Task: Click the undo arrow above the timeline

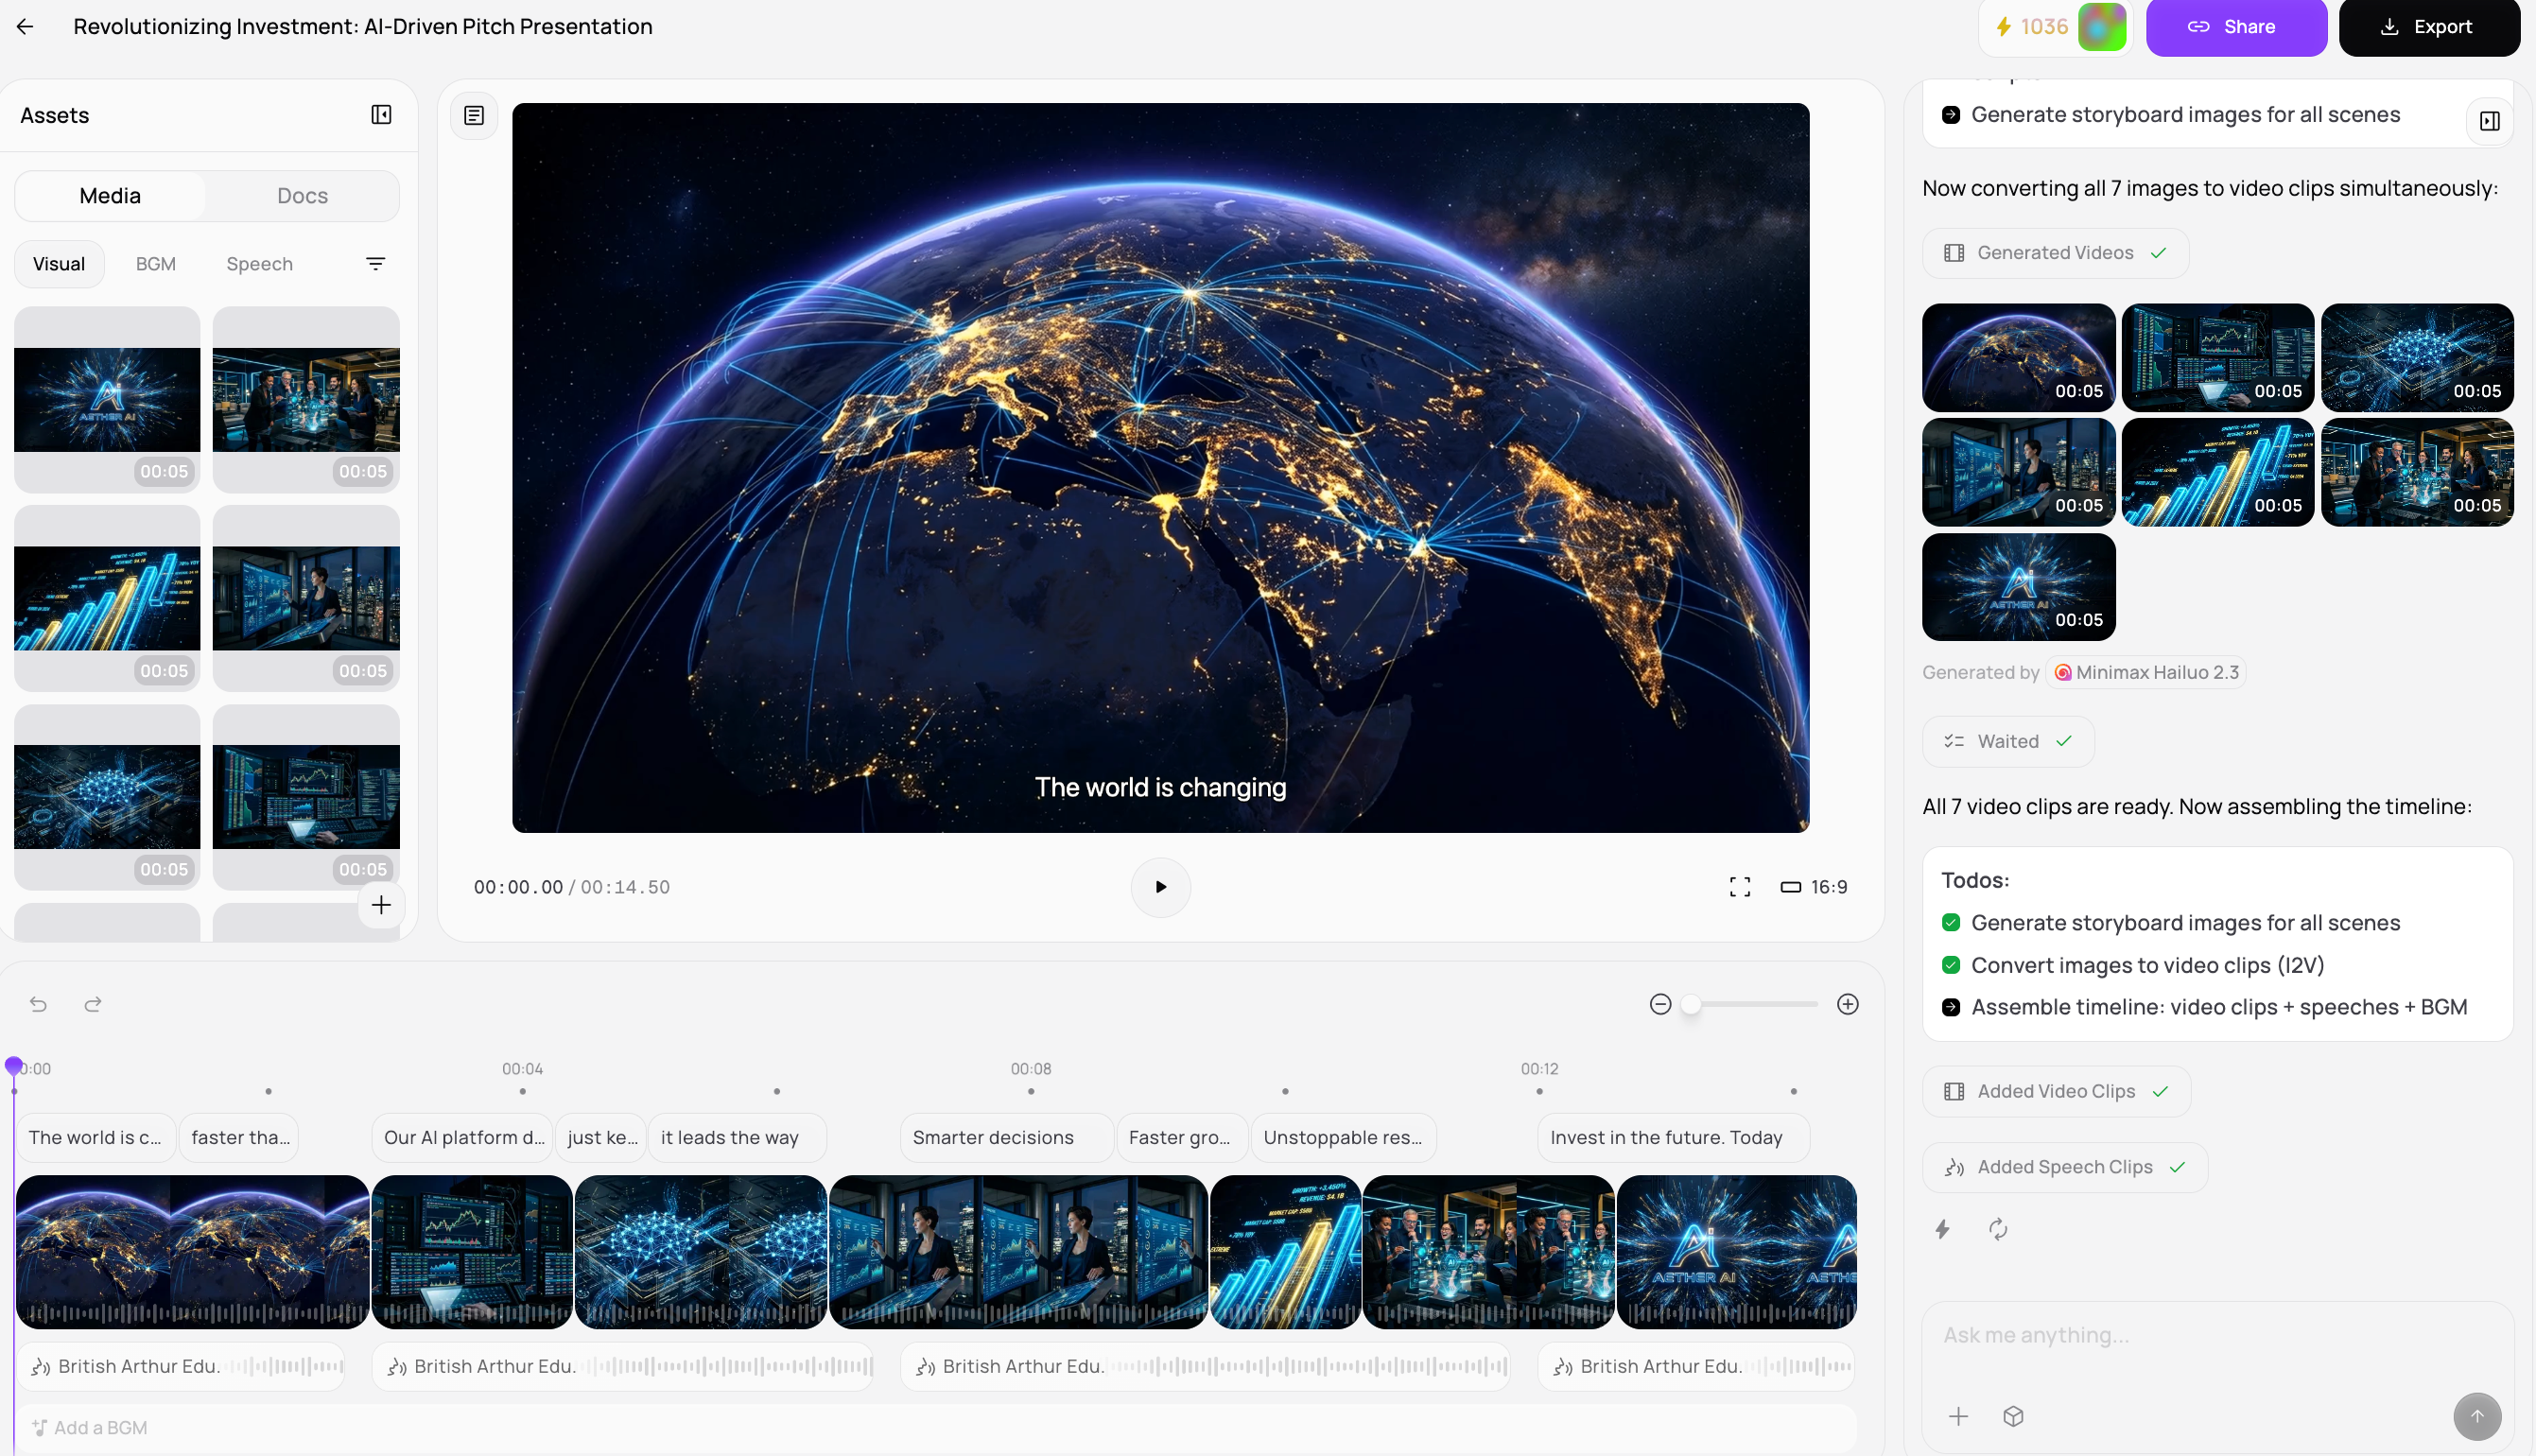Action: [38, 1004]
